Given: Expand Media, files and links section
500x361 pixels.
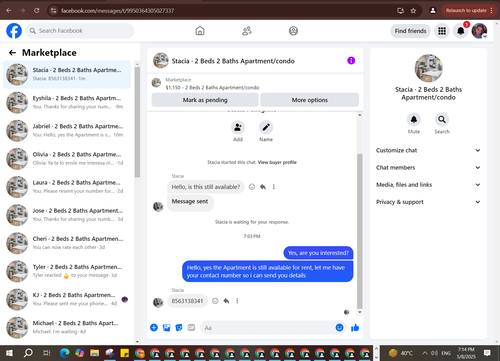Looking at the screenshot, I should (x=428, y=185).
